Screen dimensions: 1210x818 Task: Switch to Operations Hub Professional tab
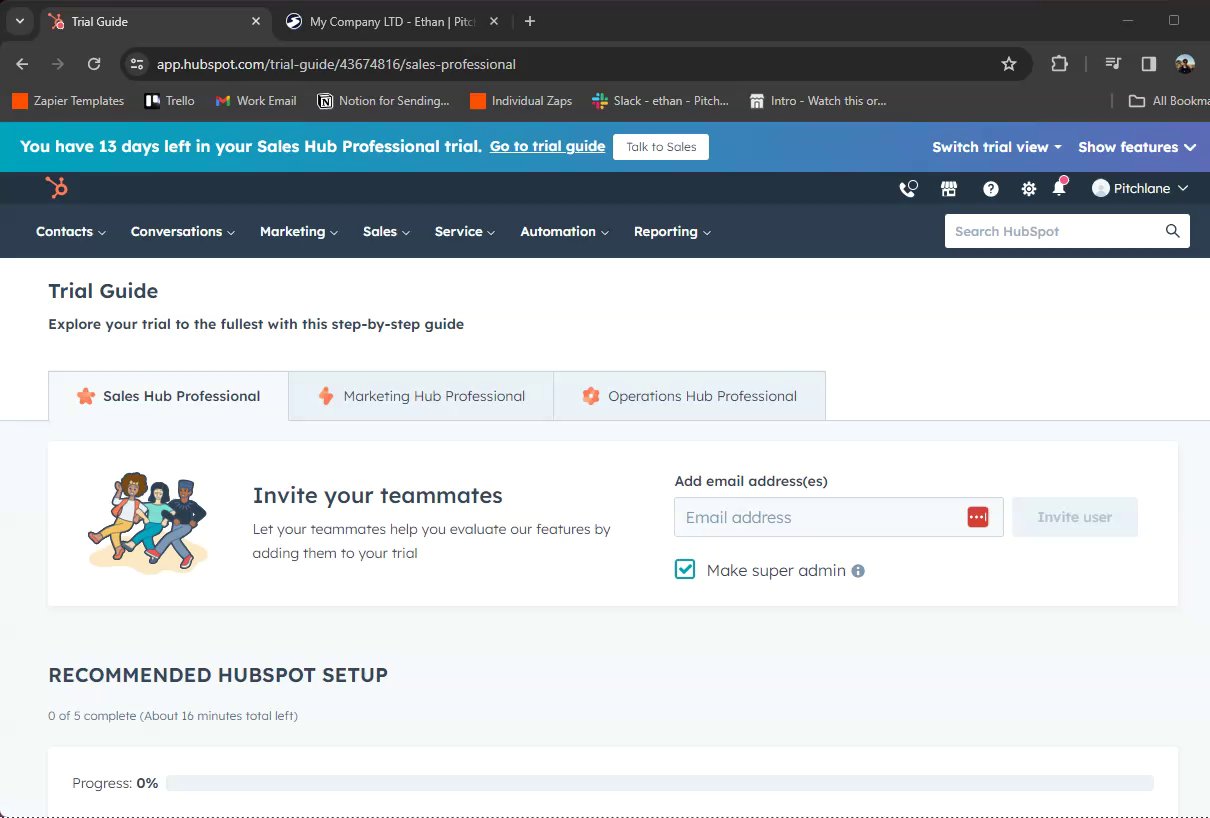(689, 396)
